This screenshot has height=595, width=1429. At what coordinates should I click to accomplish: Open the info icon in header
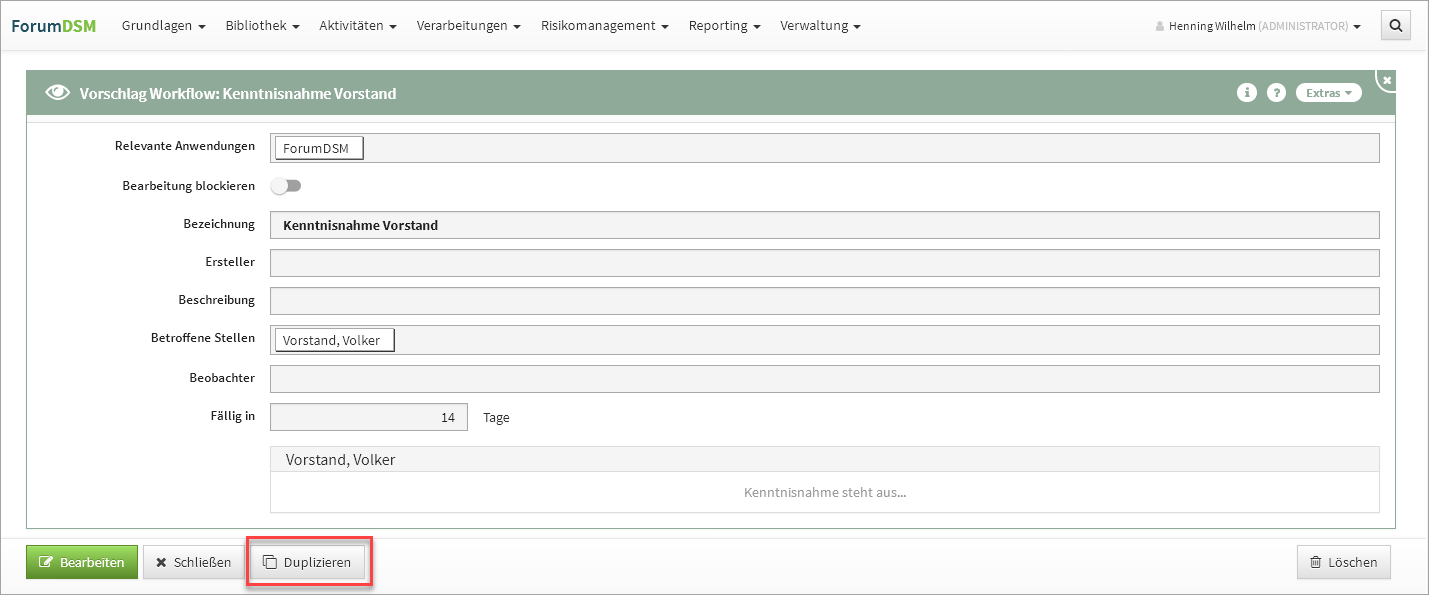click(1246, 93)
